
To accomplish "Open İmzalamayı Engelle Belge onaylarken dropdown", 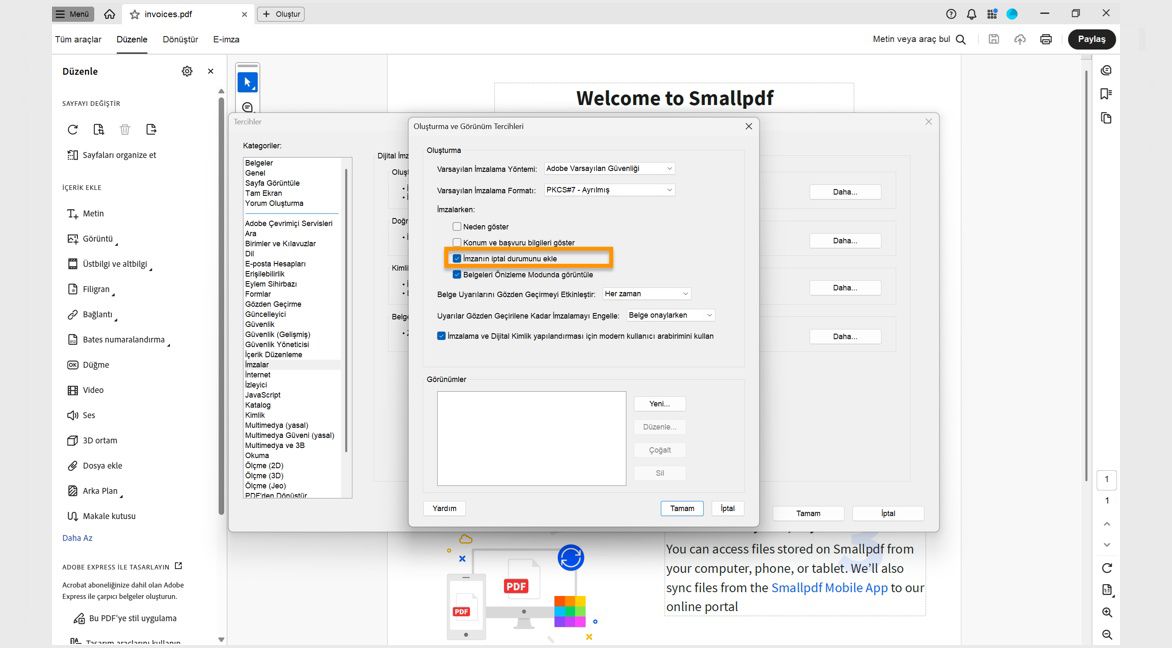I will (x=670, y=315).
